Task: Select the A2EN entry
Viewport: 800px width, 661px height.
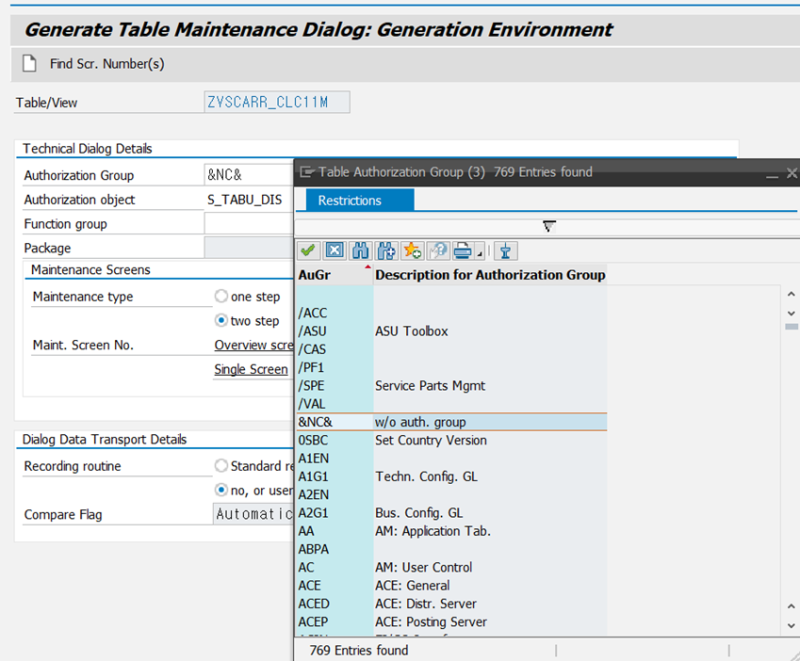Action: pyautogui.click(x=452, y=495)
